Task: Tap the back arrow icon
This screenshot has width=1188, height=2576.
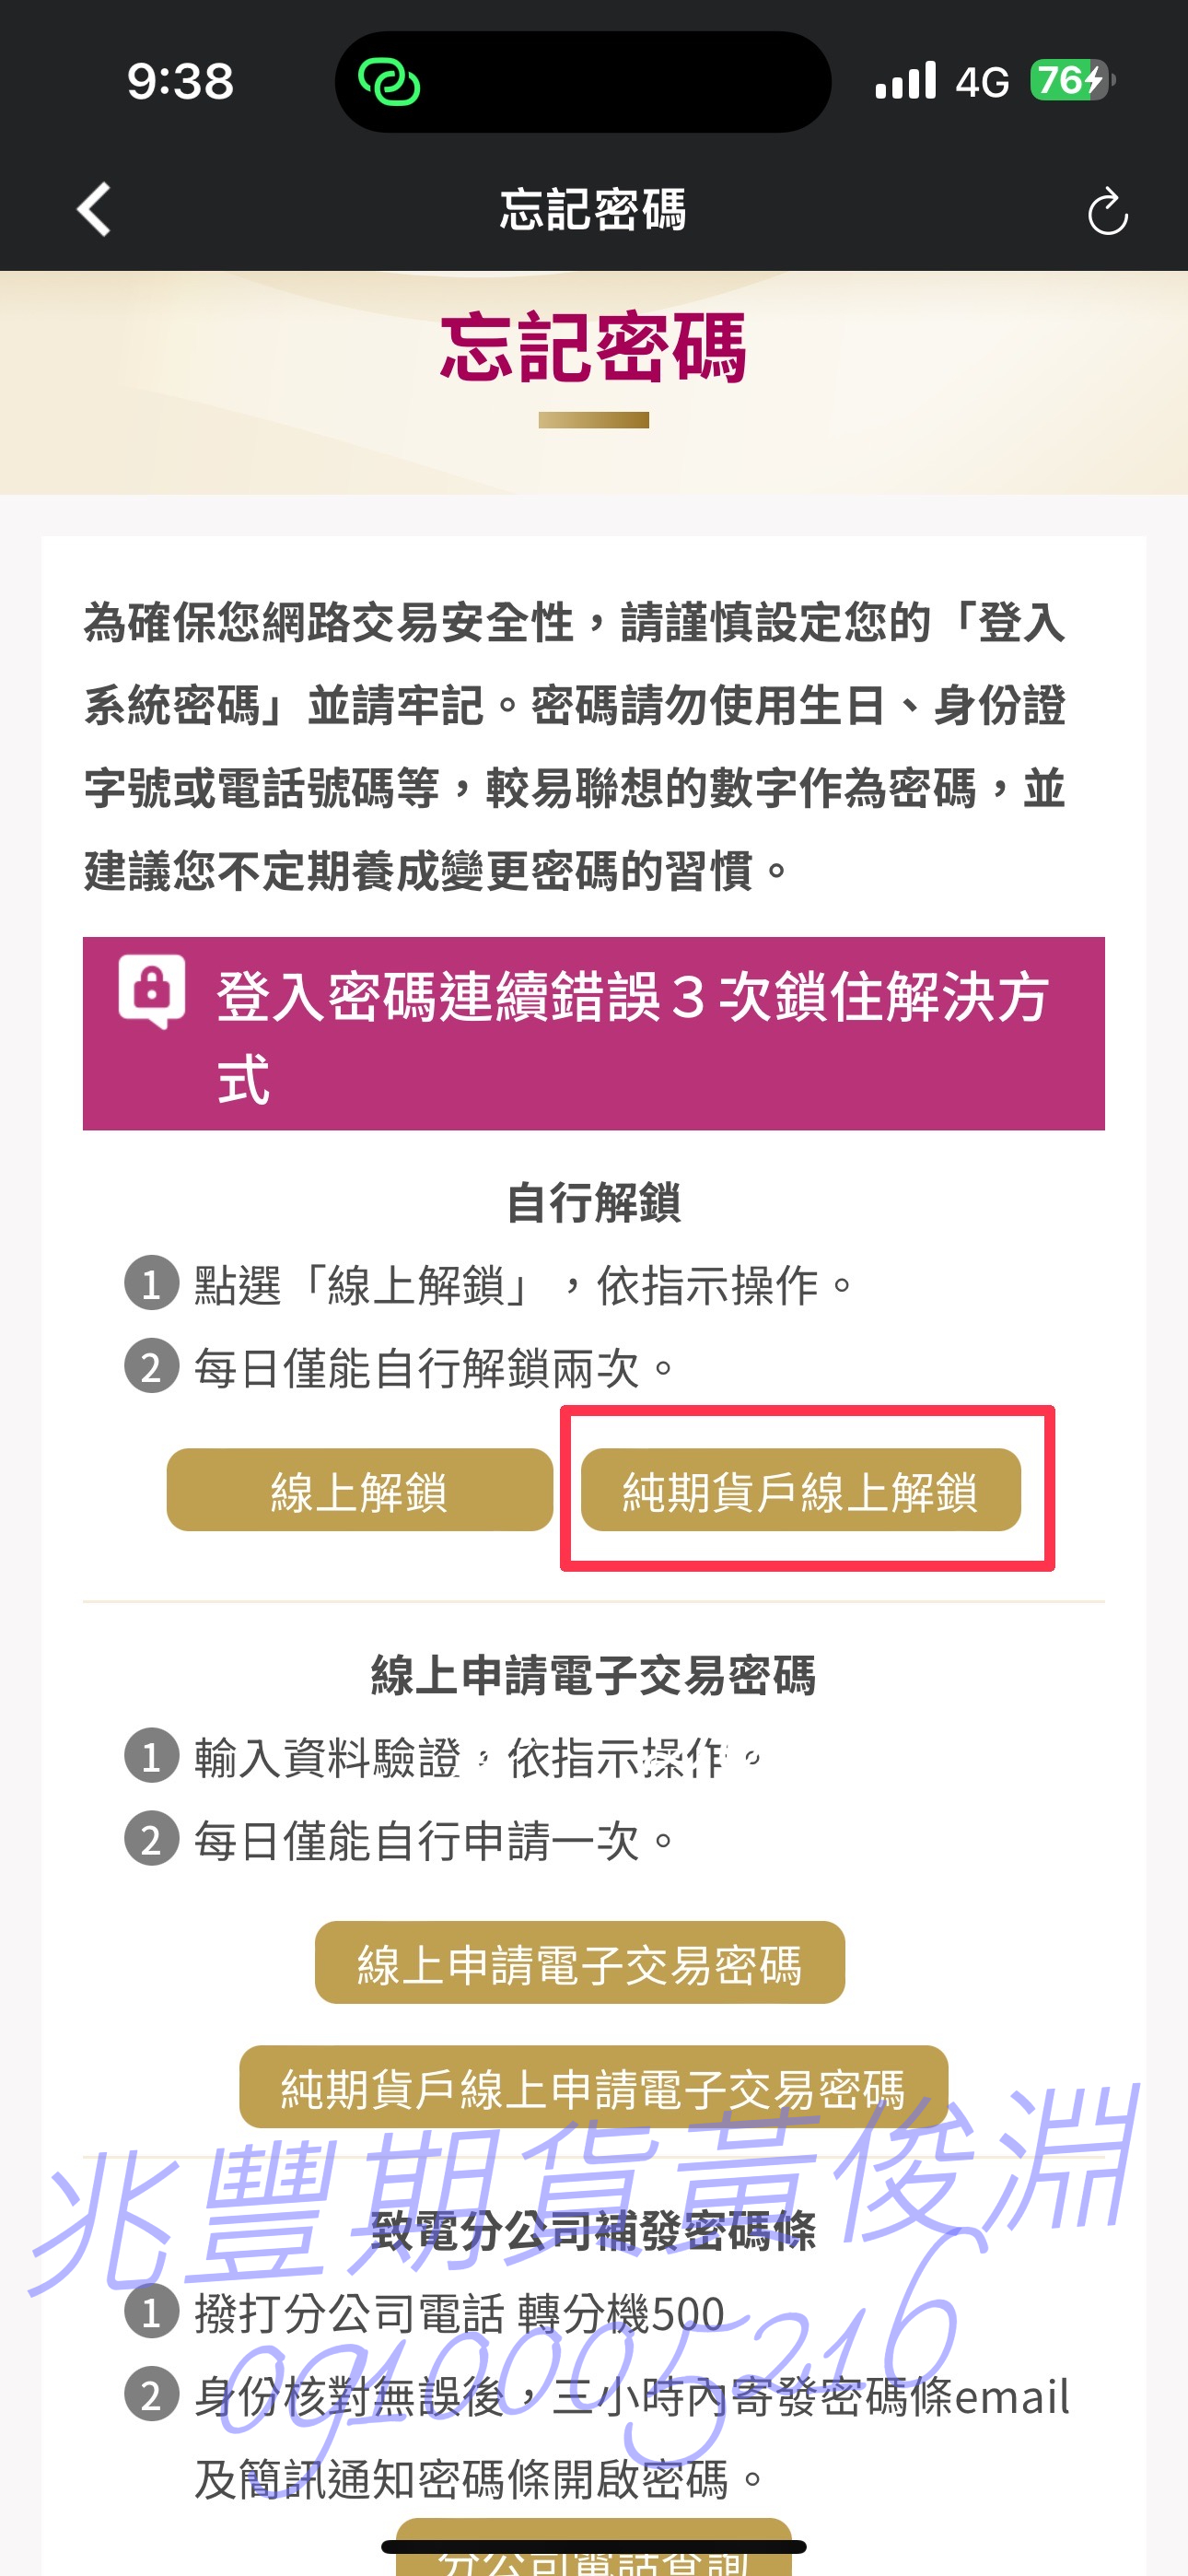Action: coord(94,210)
